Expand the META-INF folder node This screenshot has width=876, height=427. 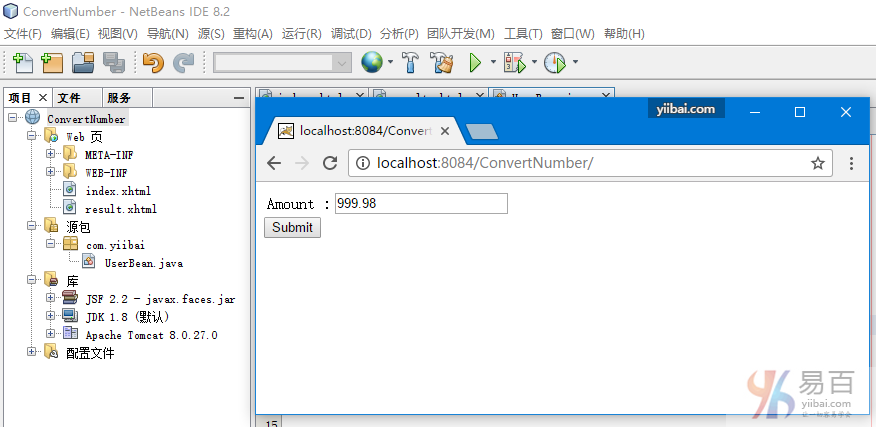pyautogui.click(x=50, y=154)
